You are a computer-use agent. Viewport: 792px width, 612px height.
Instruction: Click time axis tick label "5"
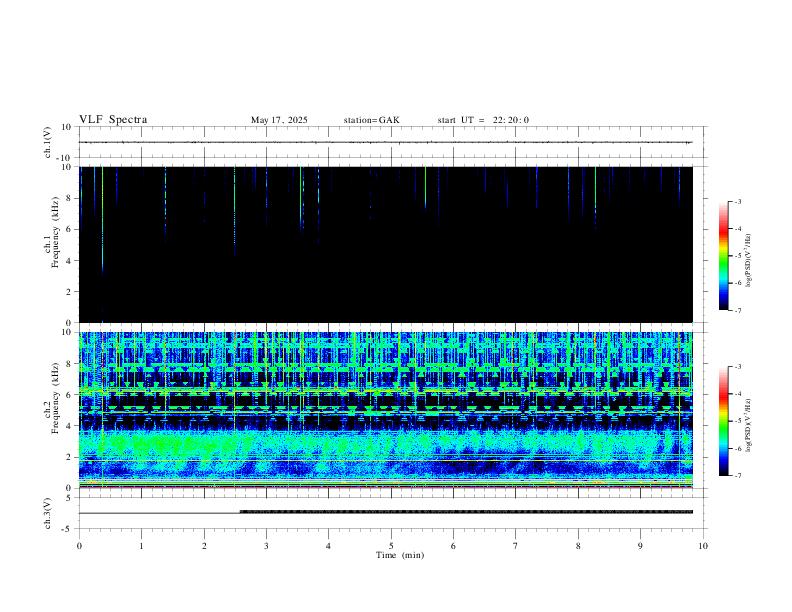(x=391, y=546)
